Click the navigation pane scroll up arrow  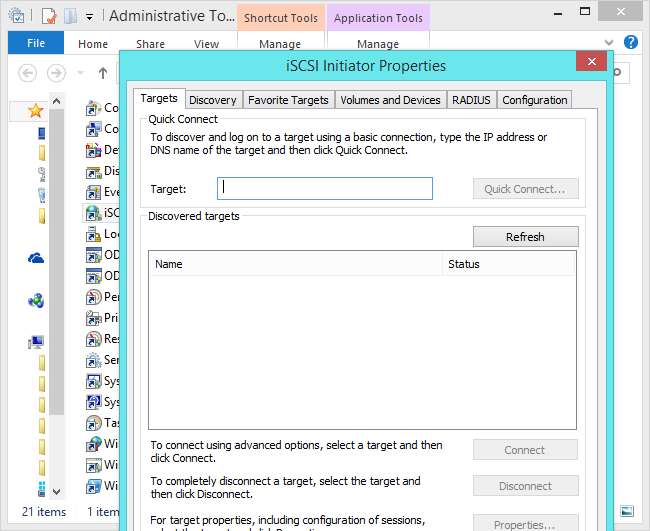56,101
